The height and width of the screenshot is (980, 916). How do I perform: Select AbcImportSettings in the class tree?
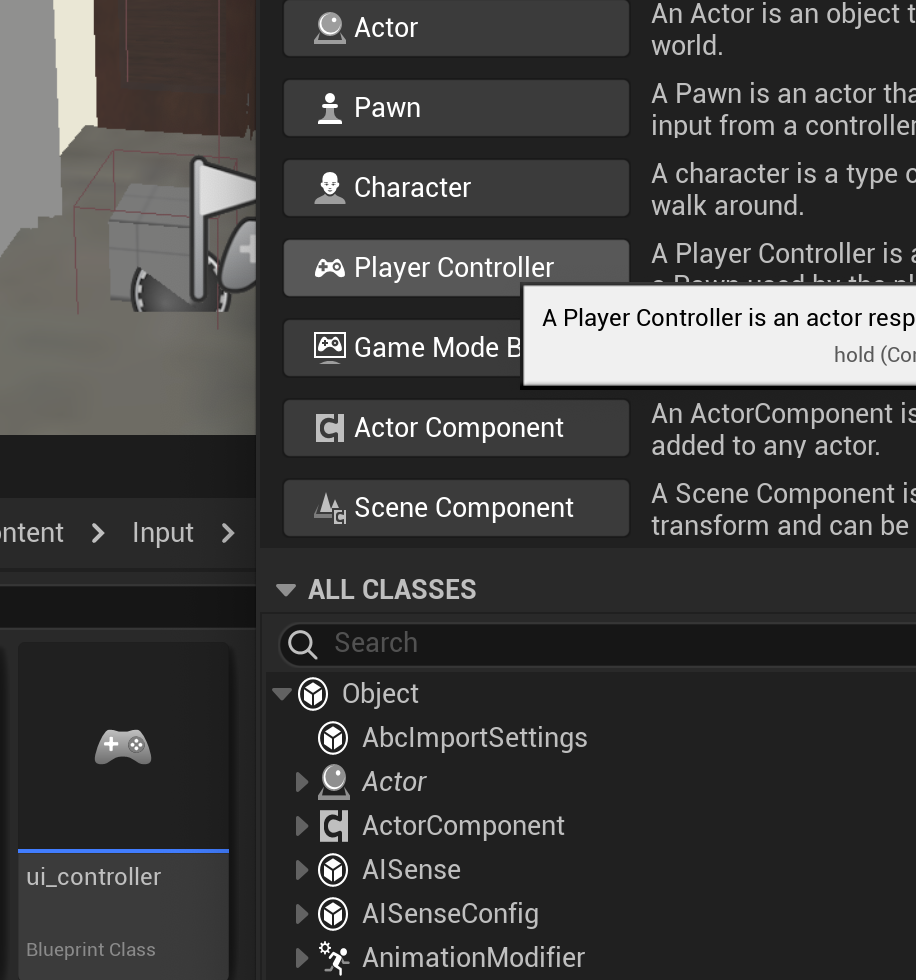click(x=474, y=738)
